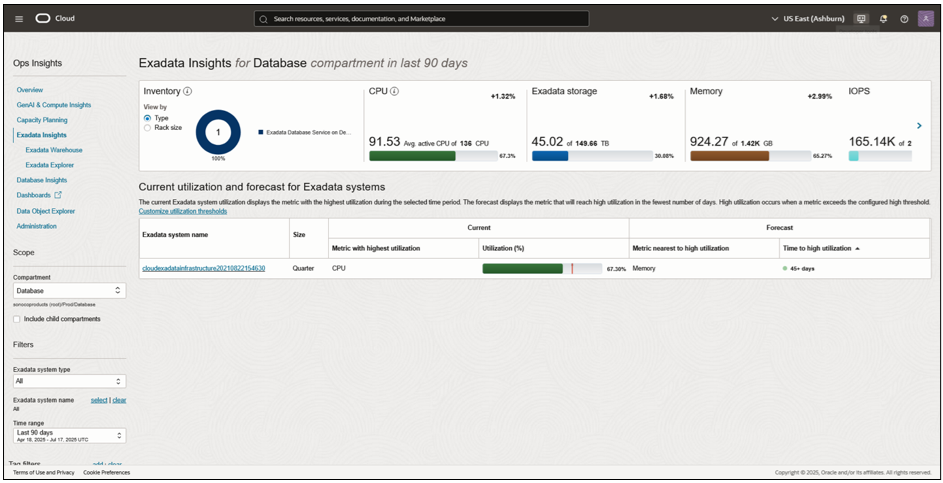Open Database Insights

coord(41,180)
